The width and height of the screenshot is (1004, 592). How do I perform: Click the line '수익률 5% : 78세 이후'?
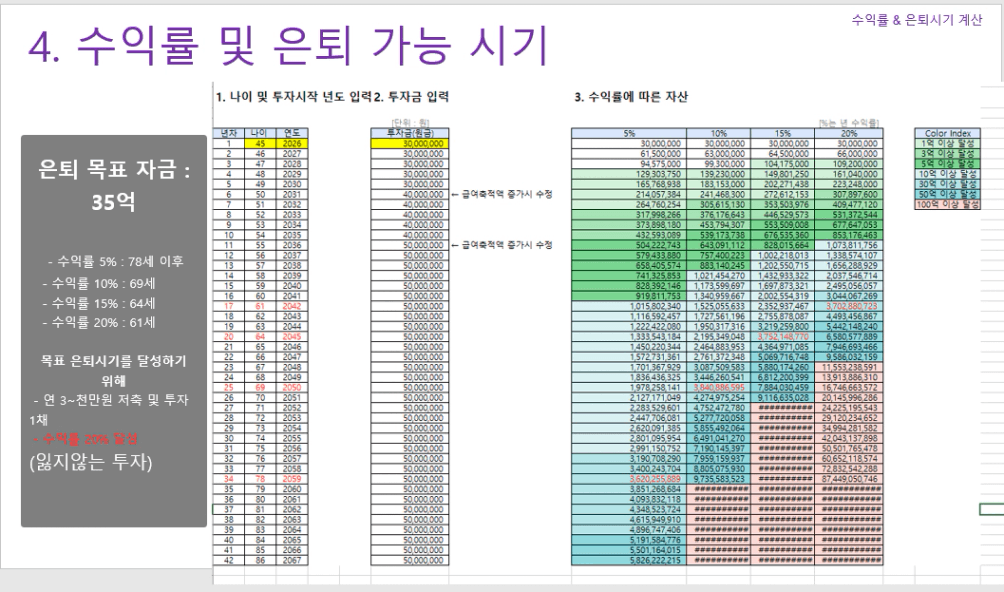click(116, 261)
